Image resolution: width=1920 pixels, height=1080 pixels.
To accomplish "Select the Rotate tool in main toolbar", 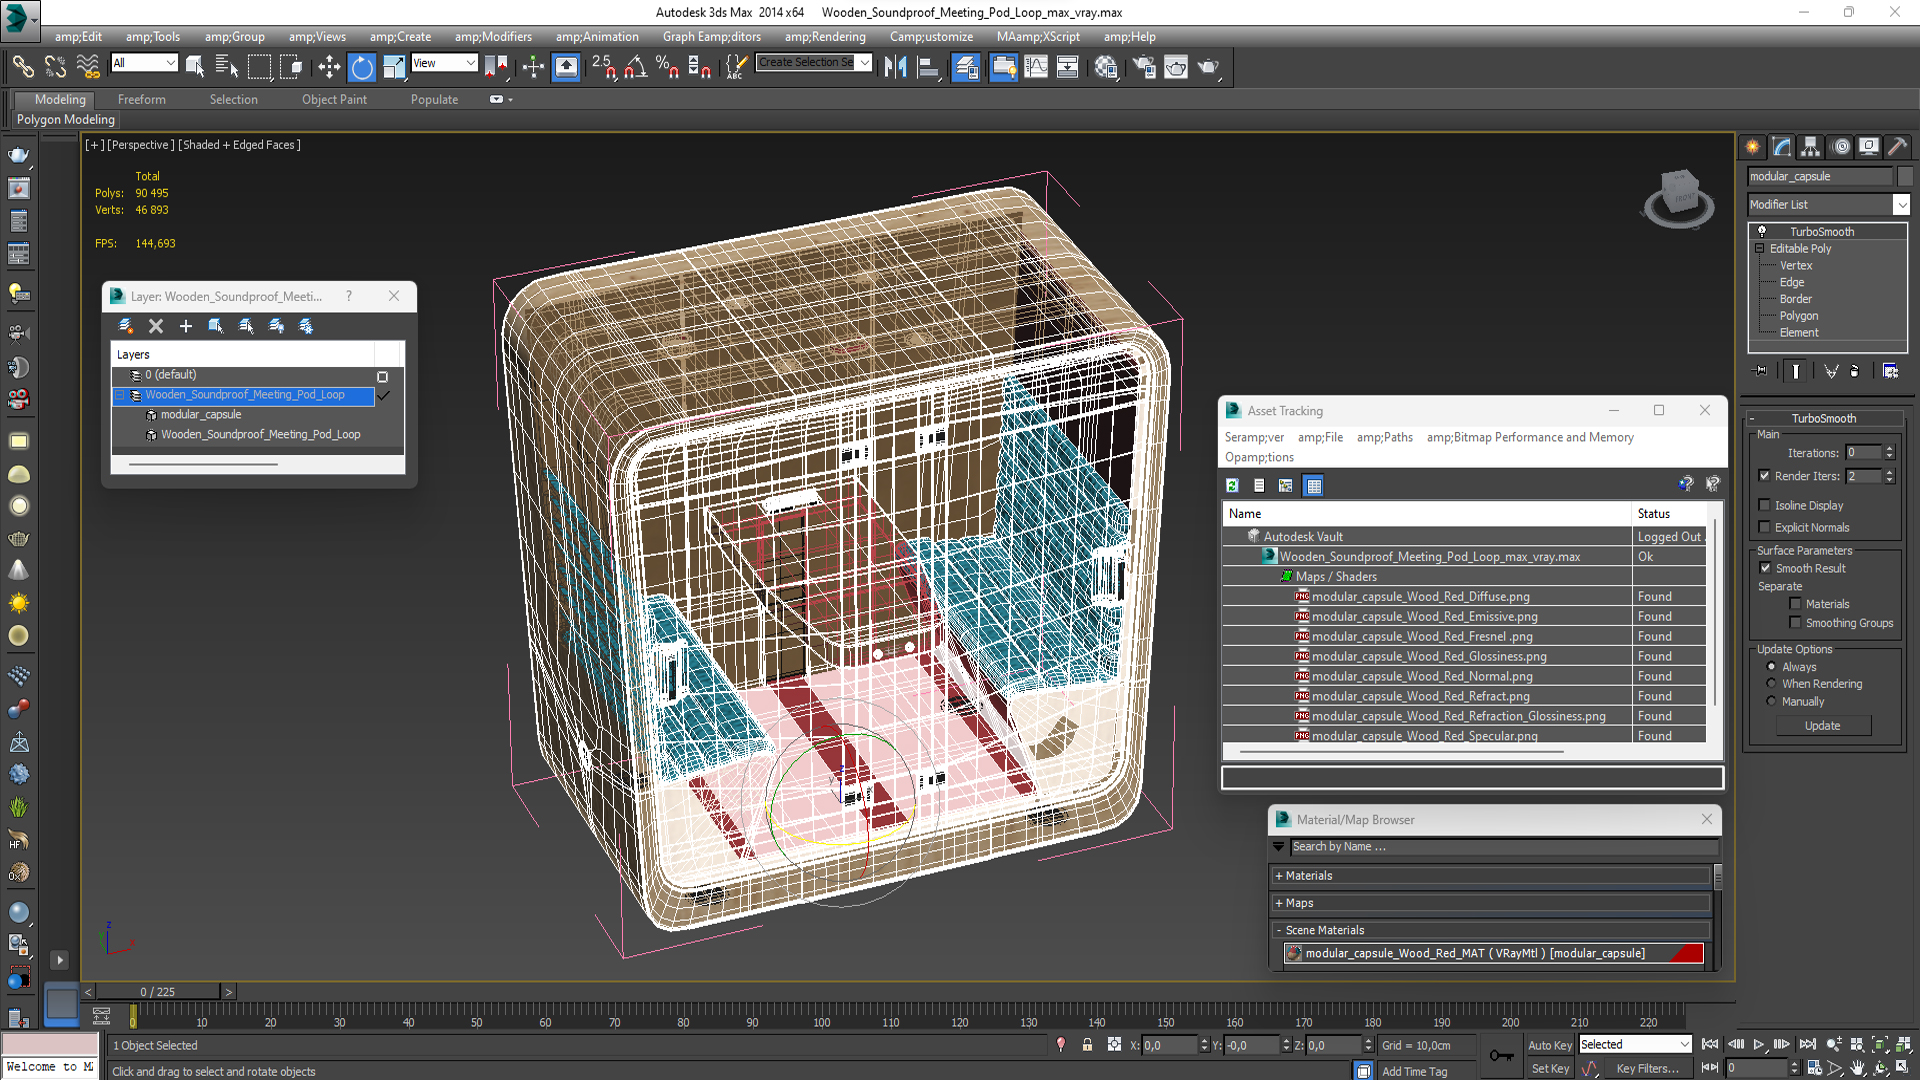I will 361,67.
